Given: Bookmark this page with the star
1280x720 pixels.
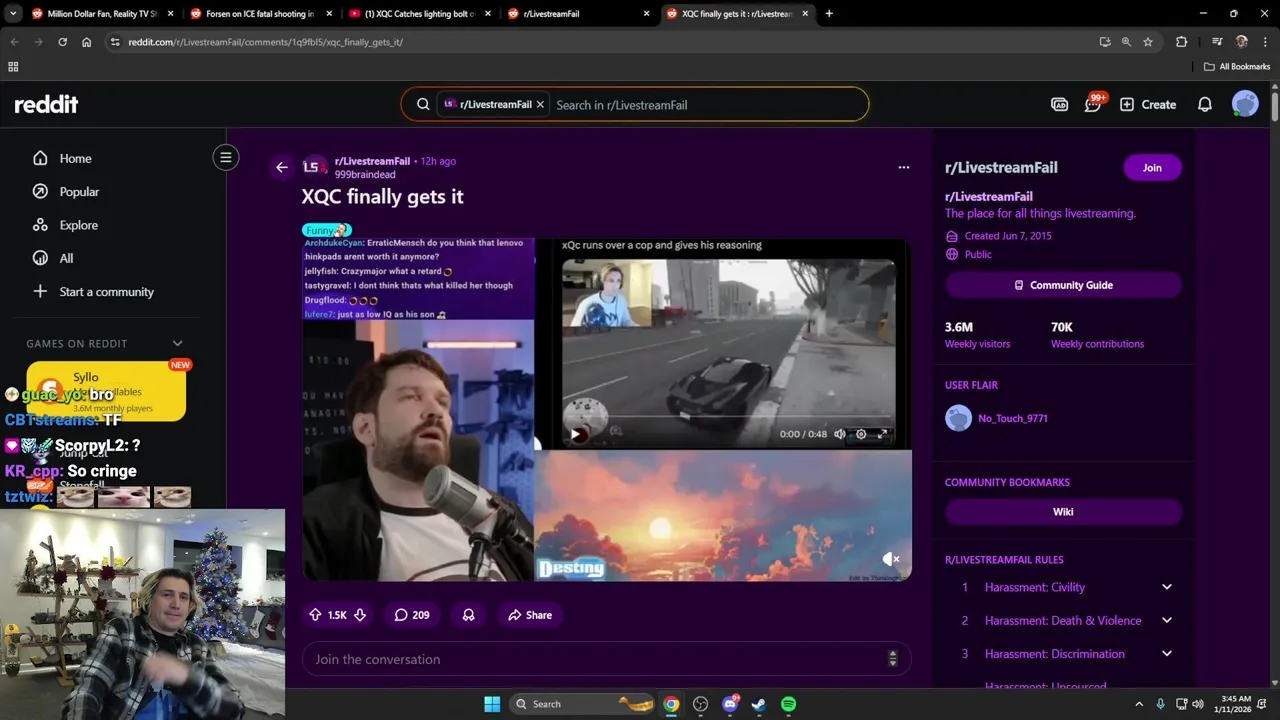Looking at the screenshot, I should [x=1148, y=42].
